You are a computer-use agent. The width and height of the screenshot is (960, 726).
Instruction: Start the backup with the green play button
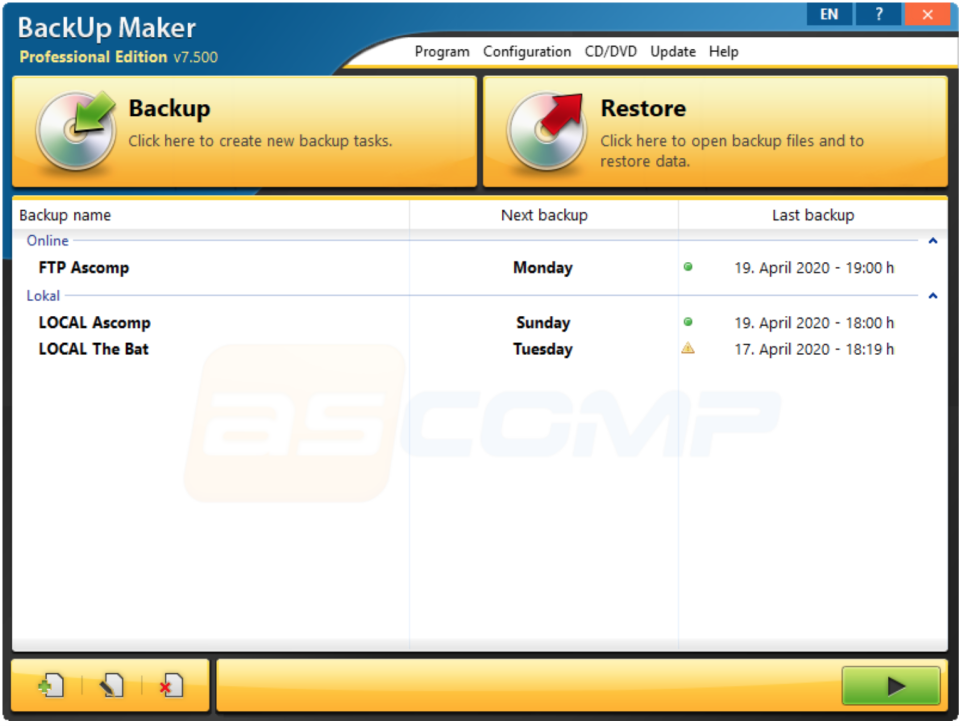[x=890, y=685]
